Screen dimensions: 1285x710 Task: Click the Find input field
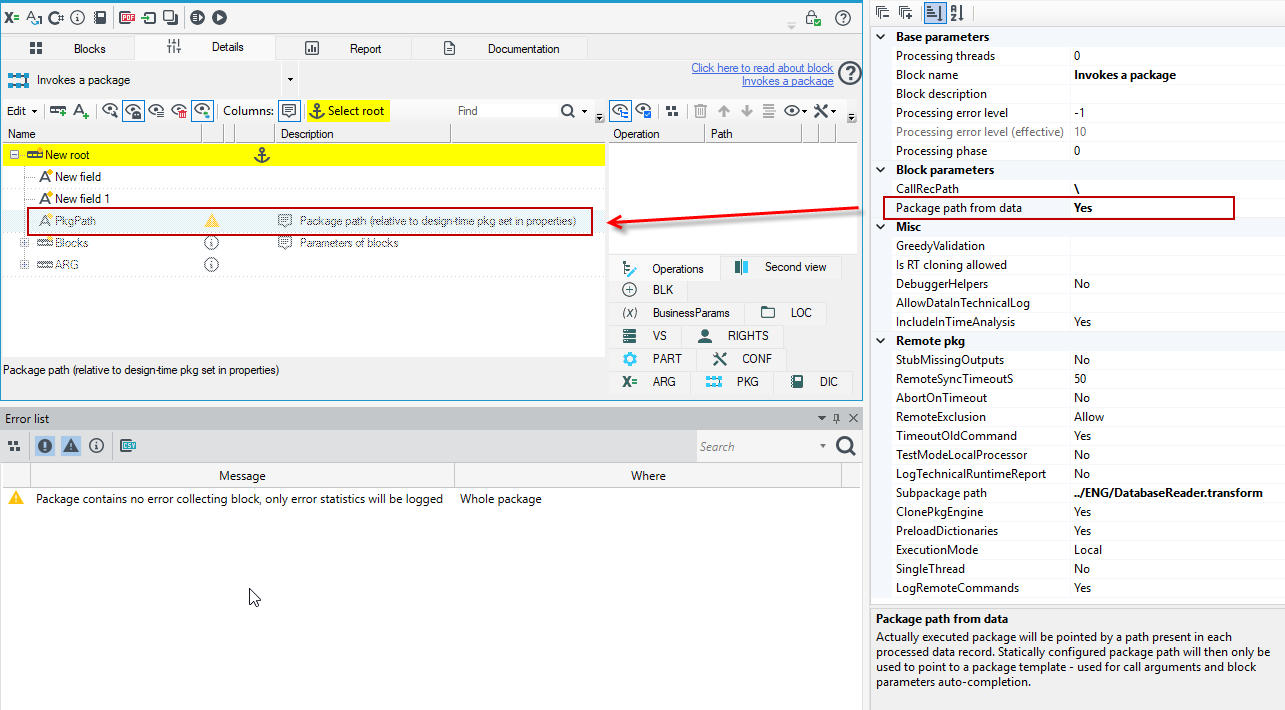click(x=506, y=111)
